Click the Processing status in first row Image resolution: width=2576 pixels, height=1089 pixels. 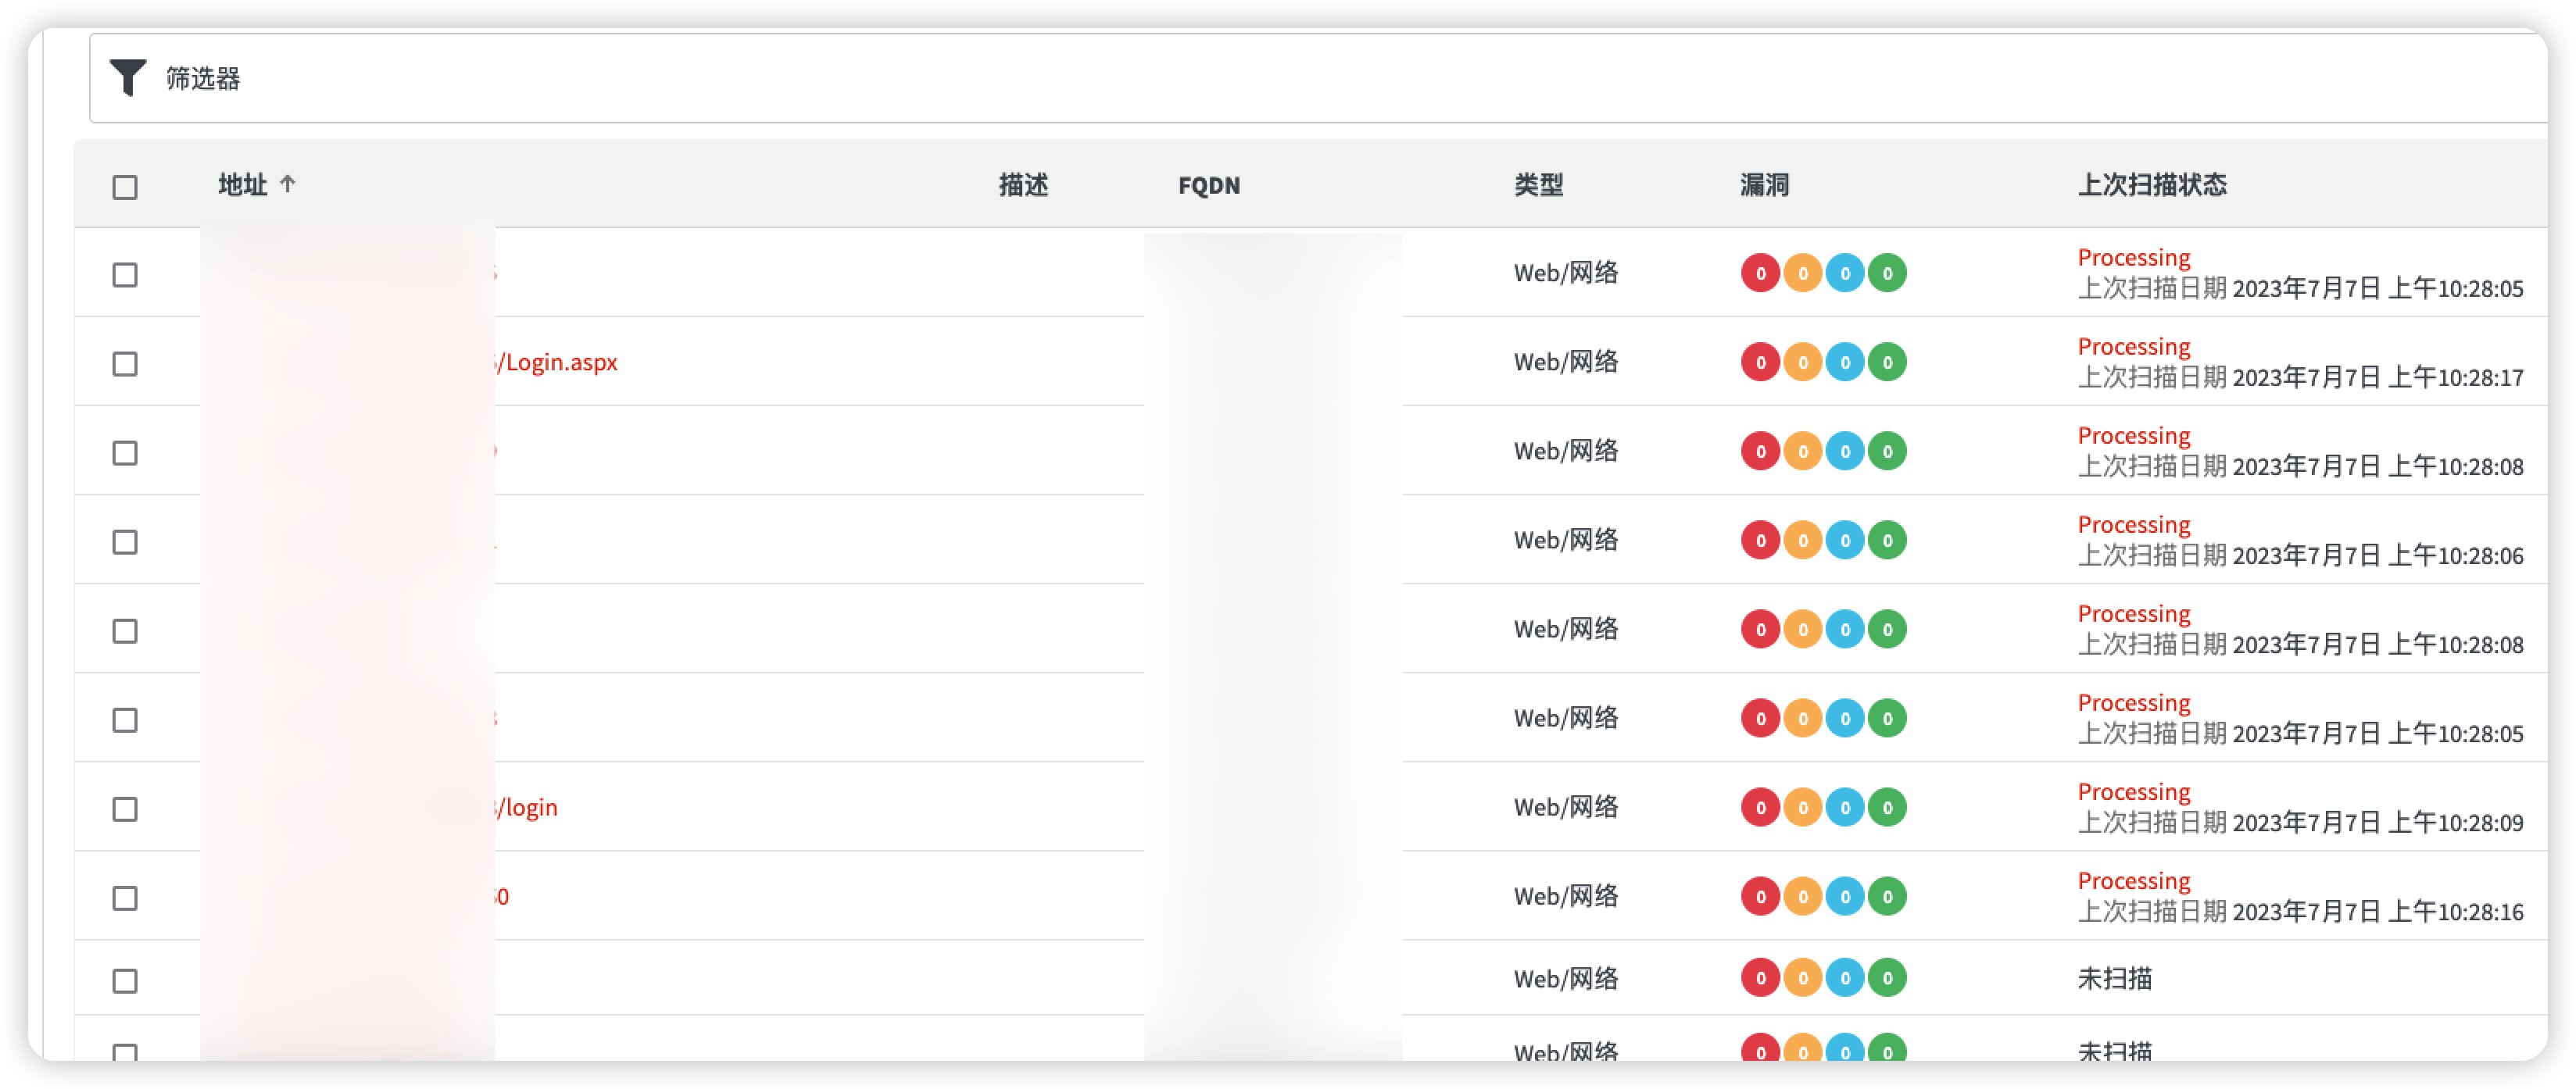click(x=2134, y=257)
